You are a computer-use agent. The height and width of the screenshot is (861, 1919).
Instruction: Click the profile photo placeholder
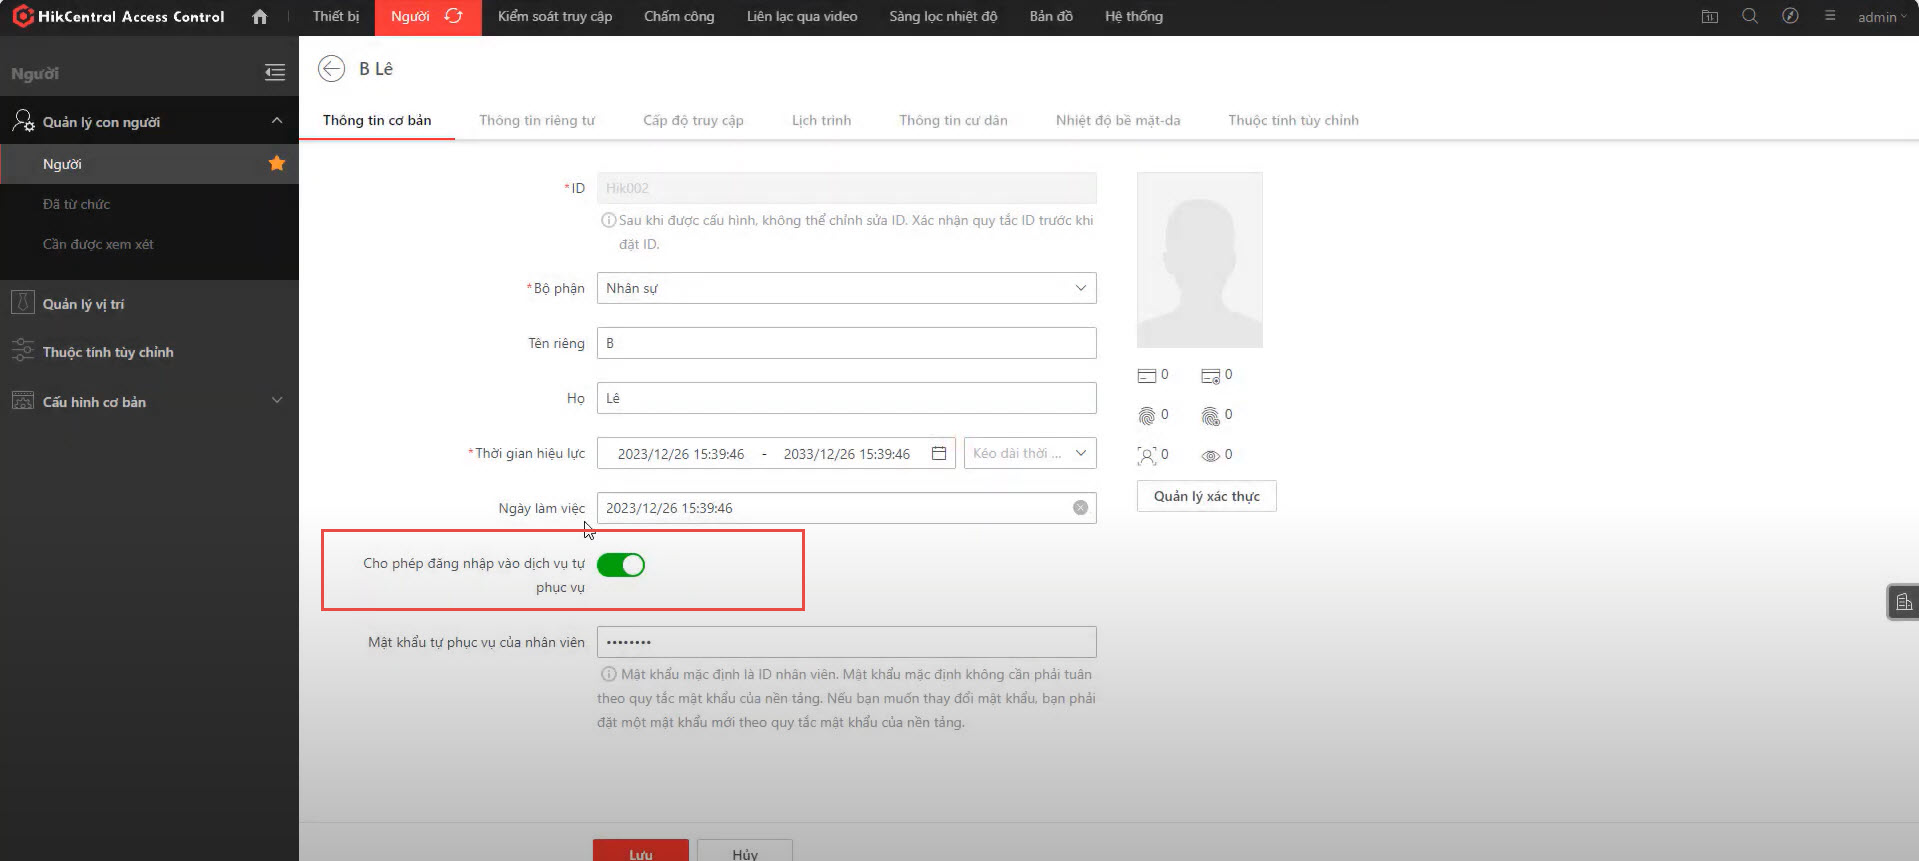(1199, 260)
